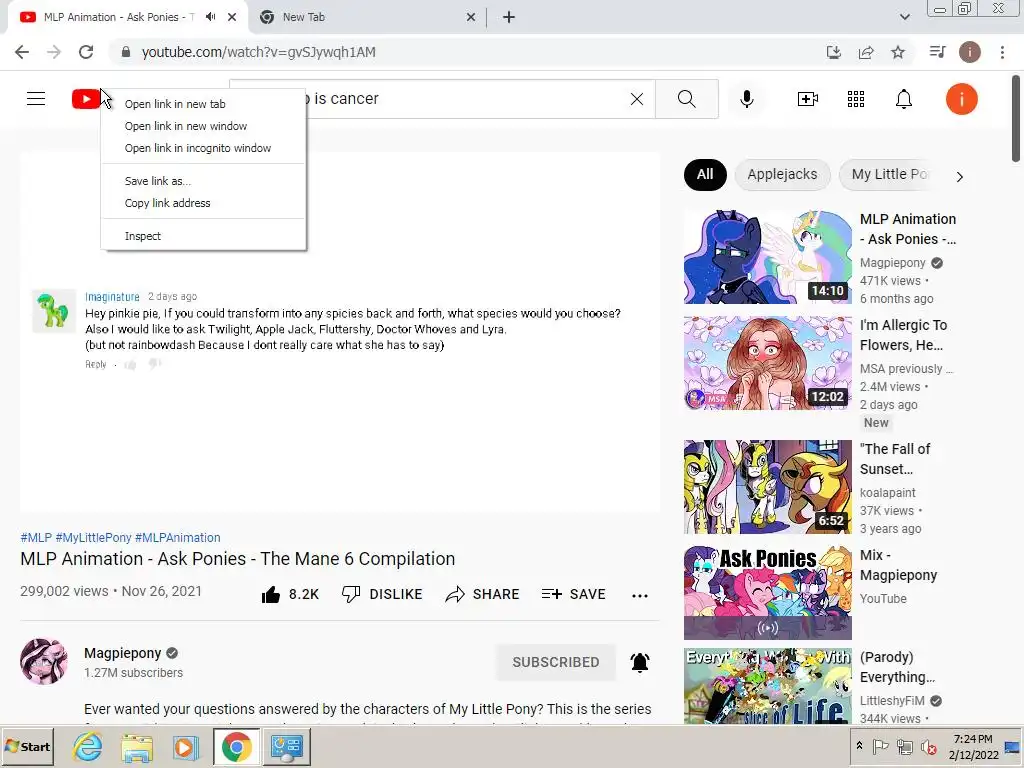
Task: Open the three-dot more actions menu
Action: pyautogui.click(x=640, y=595)
